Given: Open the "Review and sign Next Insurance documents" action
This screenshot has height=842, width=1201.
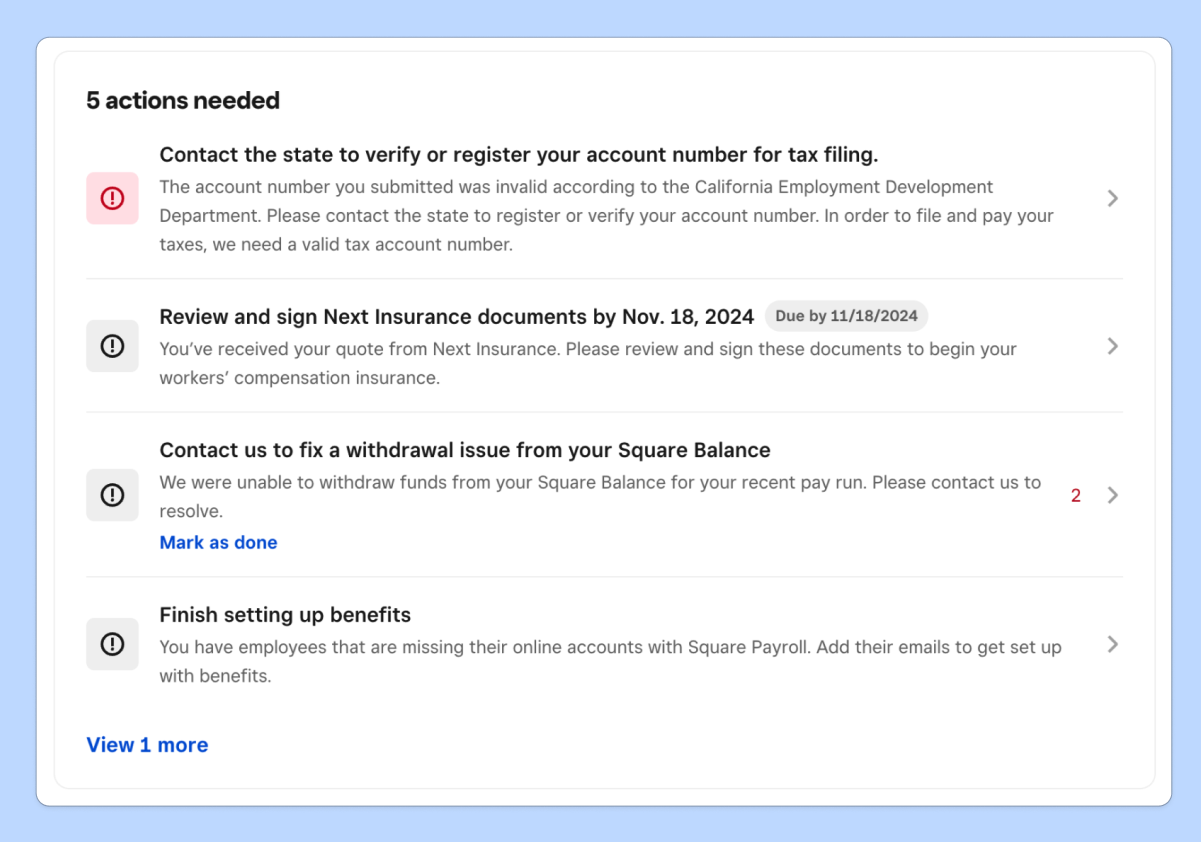Looking at the screenshot, I should pos(456,316).
